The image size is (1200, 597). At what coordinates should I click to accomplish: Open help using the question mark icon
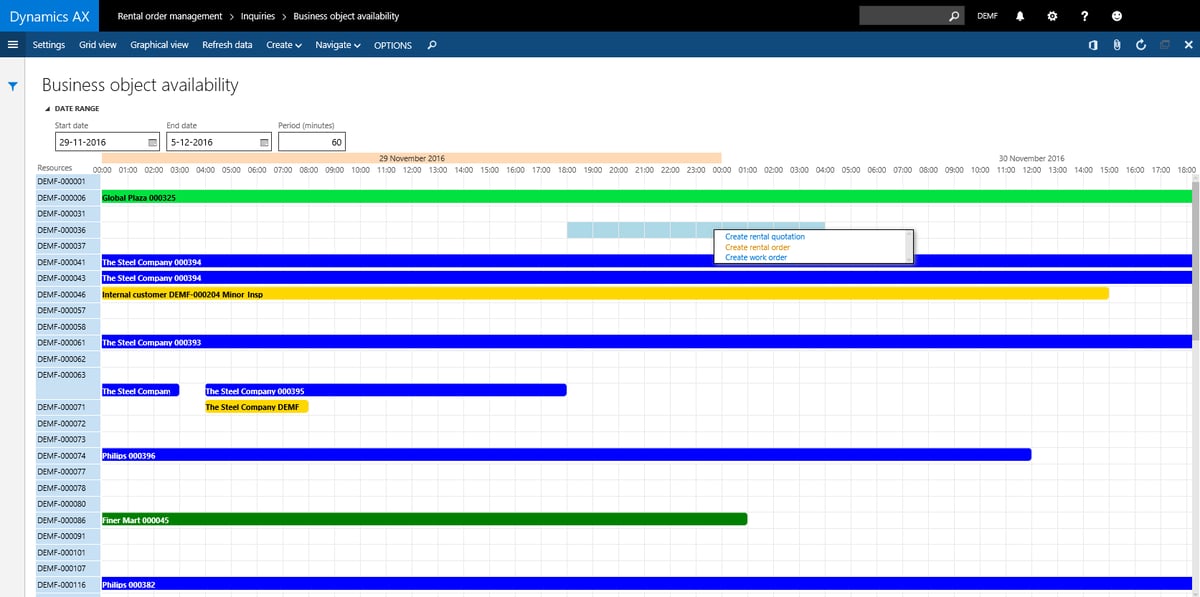click(1086, 16)
